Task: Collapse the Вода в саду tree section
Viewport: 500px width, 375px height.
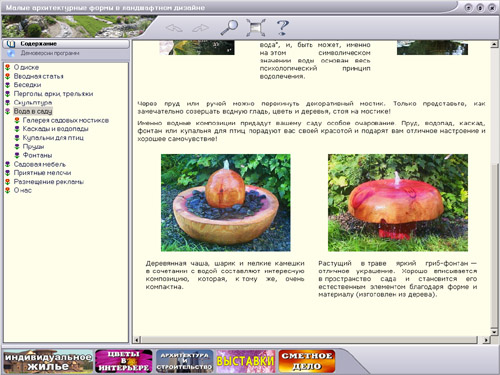Action: pos(33,111)
